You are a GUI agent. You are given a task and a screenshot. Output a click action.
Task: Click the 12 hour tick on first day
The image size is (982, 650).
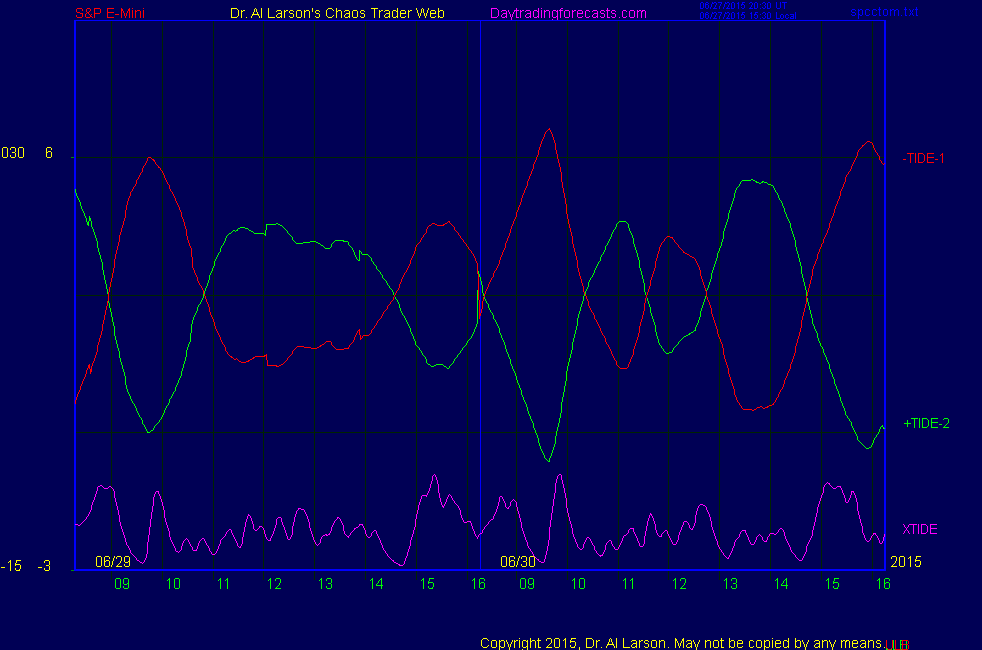[x=274, y=583]
